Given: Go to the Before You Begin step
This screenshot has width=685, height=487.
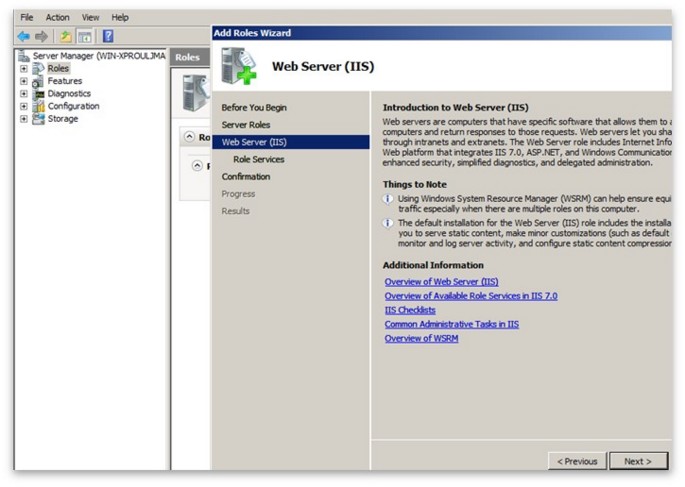Looking at the screenshot, I should pos(254,107).
